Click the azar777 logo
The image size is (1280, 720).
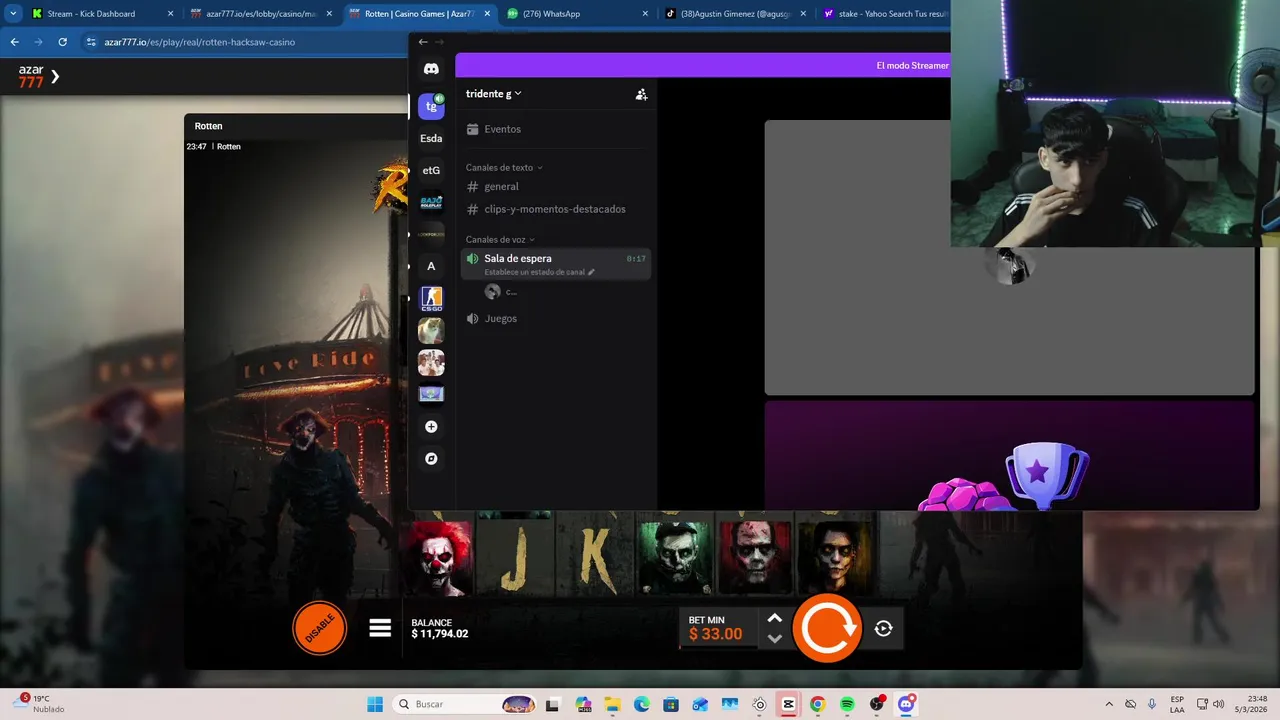pos(31,76)
